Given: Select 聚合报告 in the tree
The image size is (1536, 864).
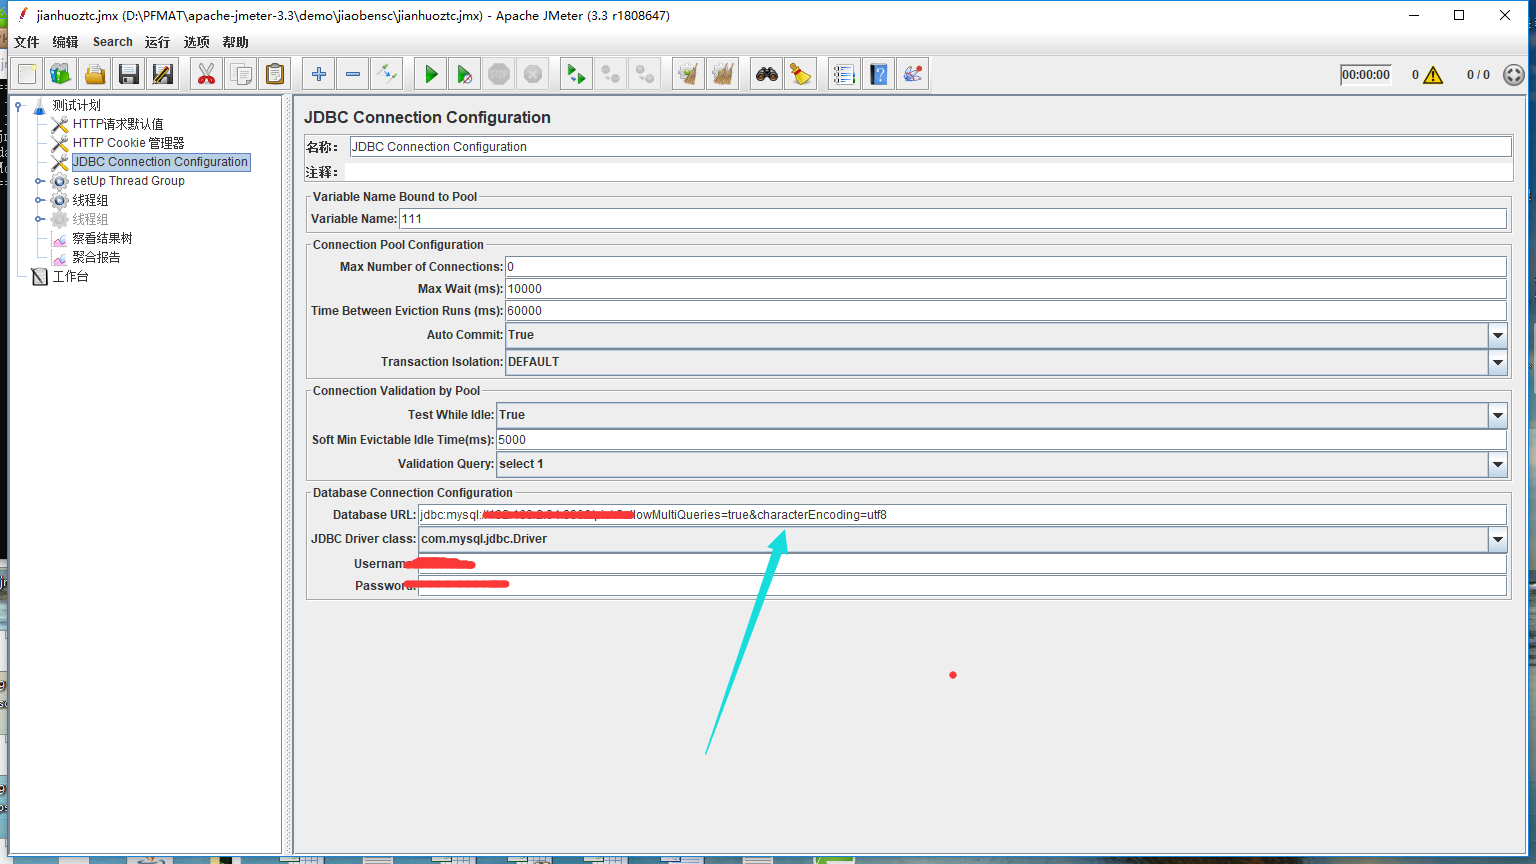Looking at the screenshot, I should click(x=96, y=257).
